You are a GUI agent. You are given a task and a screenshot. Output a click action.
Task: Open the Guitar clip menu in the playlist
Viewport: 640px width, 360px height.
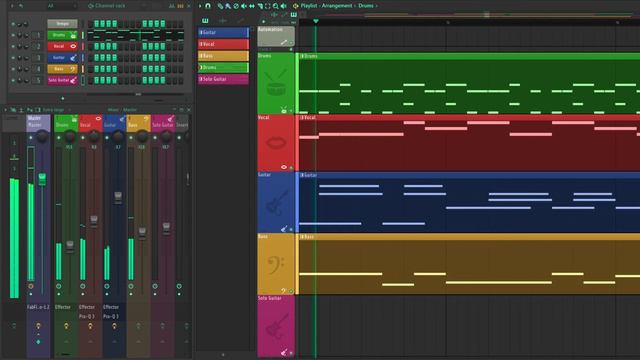point(302,175)
